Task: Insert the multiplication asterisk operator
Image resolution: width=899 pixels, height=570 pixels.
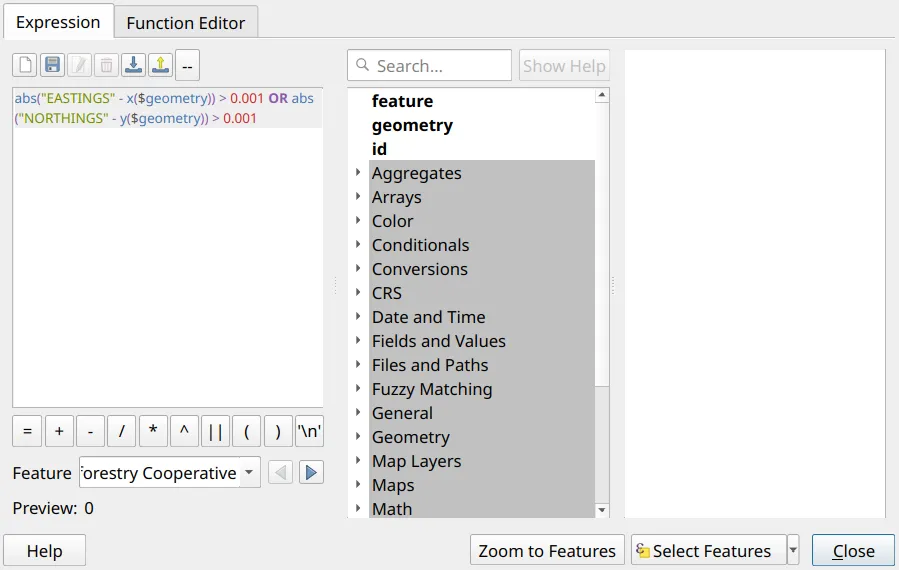Action: pyautogui.click(x=153, y=431)
